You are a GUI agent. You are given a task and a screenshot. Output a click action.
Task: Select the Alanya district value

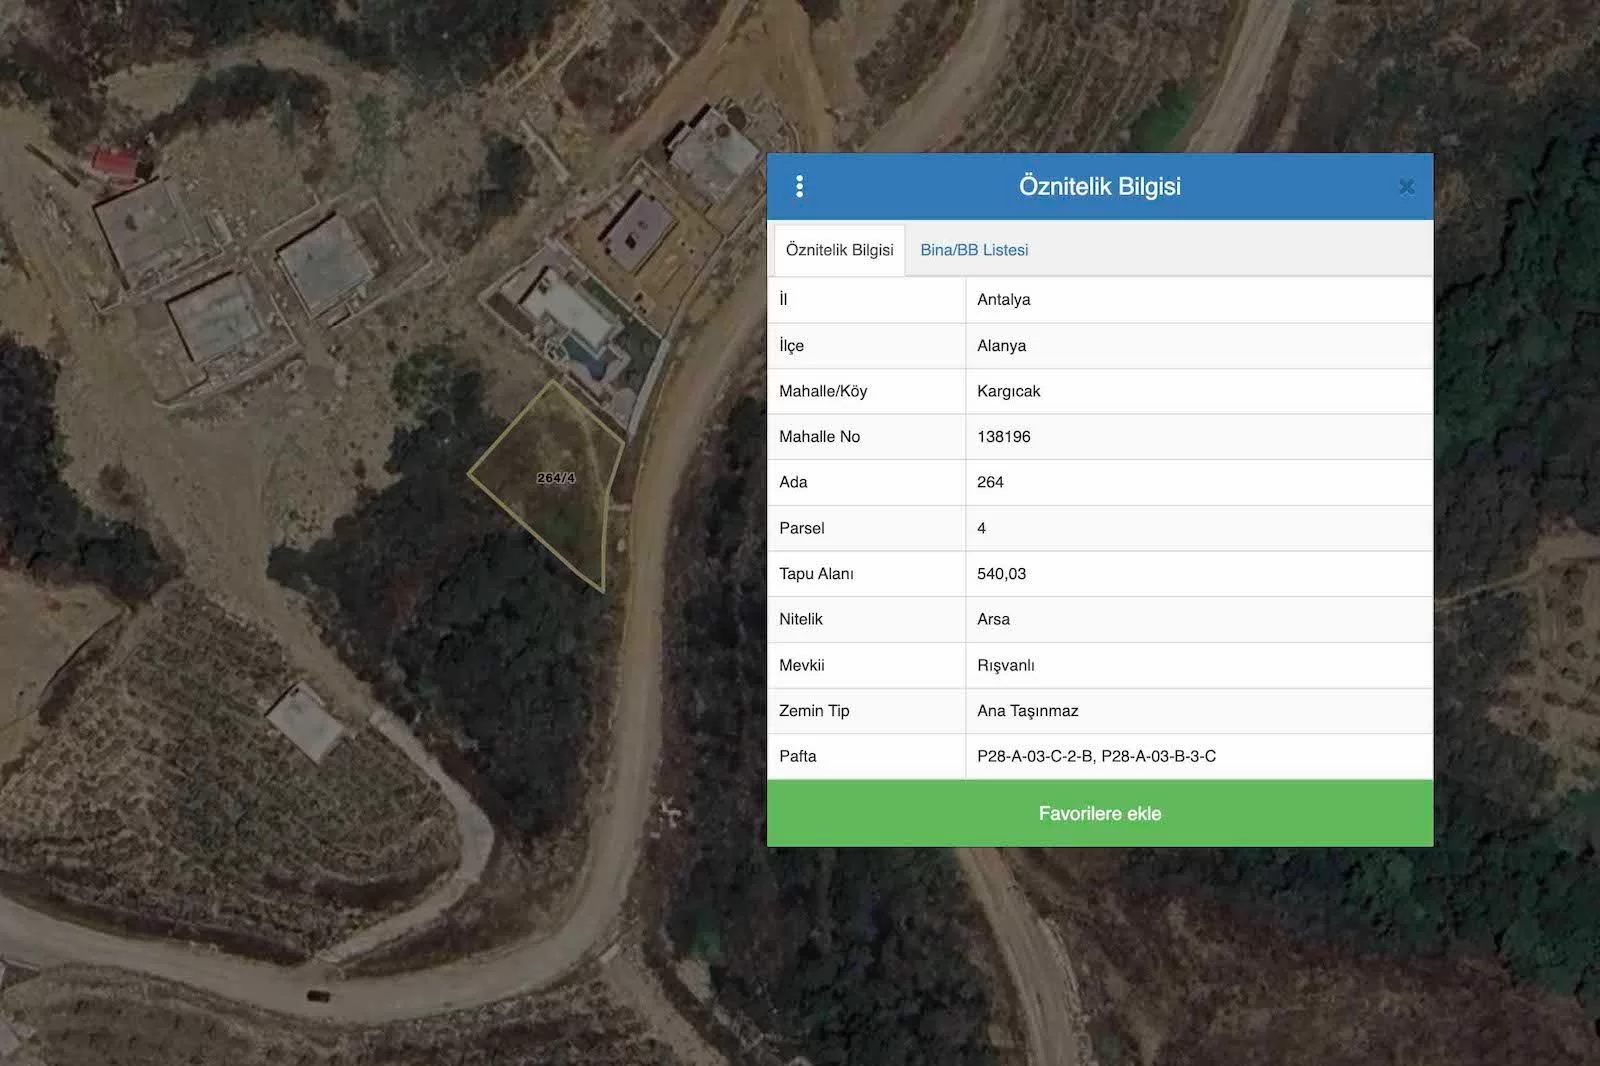tap(1001, 346)
